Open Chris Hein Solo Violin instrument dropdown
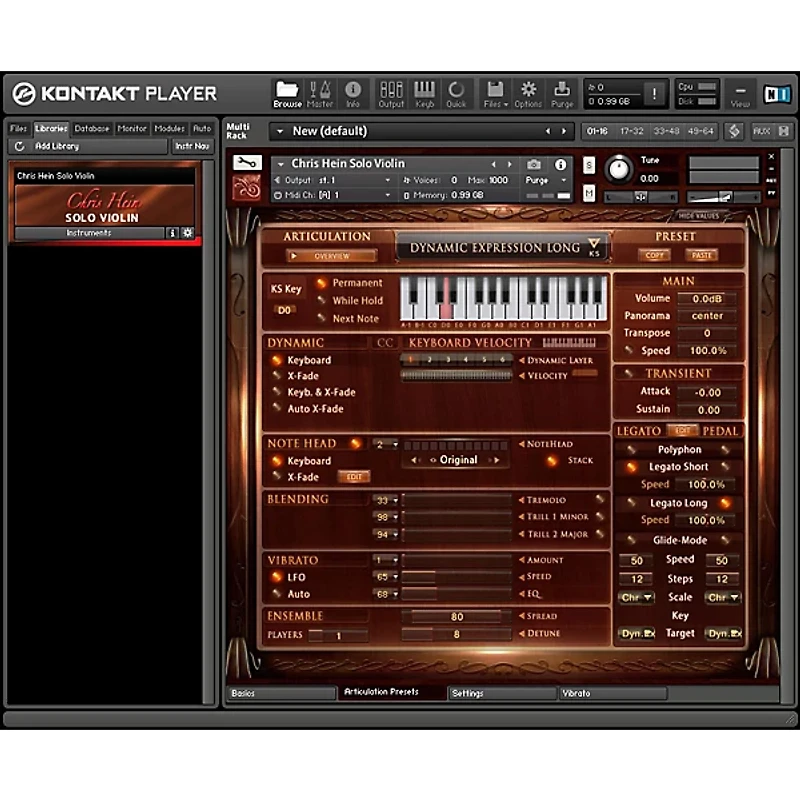The image size is (800, 800). click(281, 164)
